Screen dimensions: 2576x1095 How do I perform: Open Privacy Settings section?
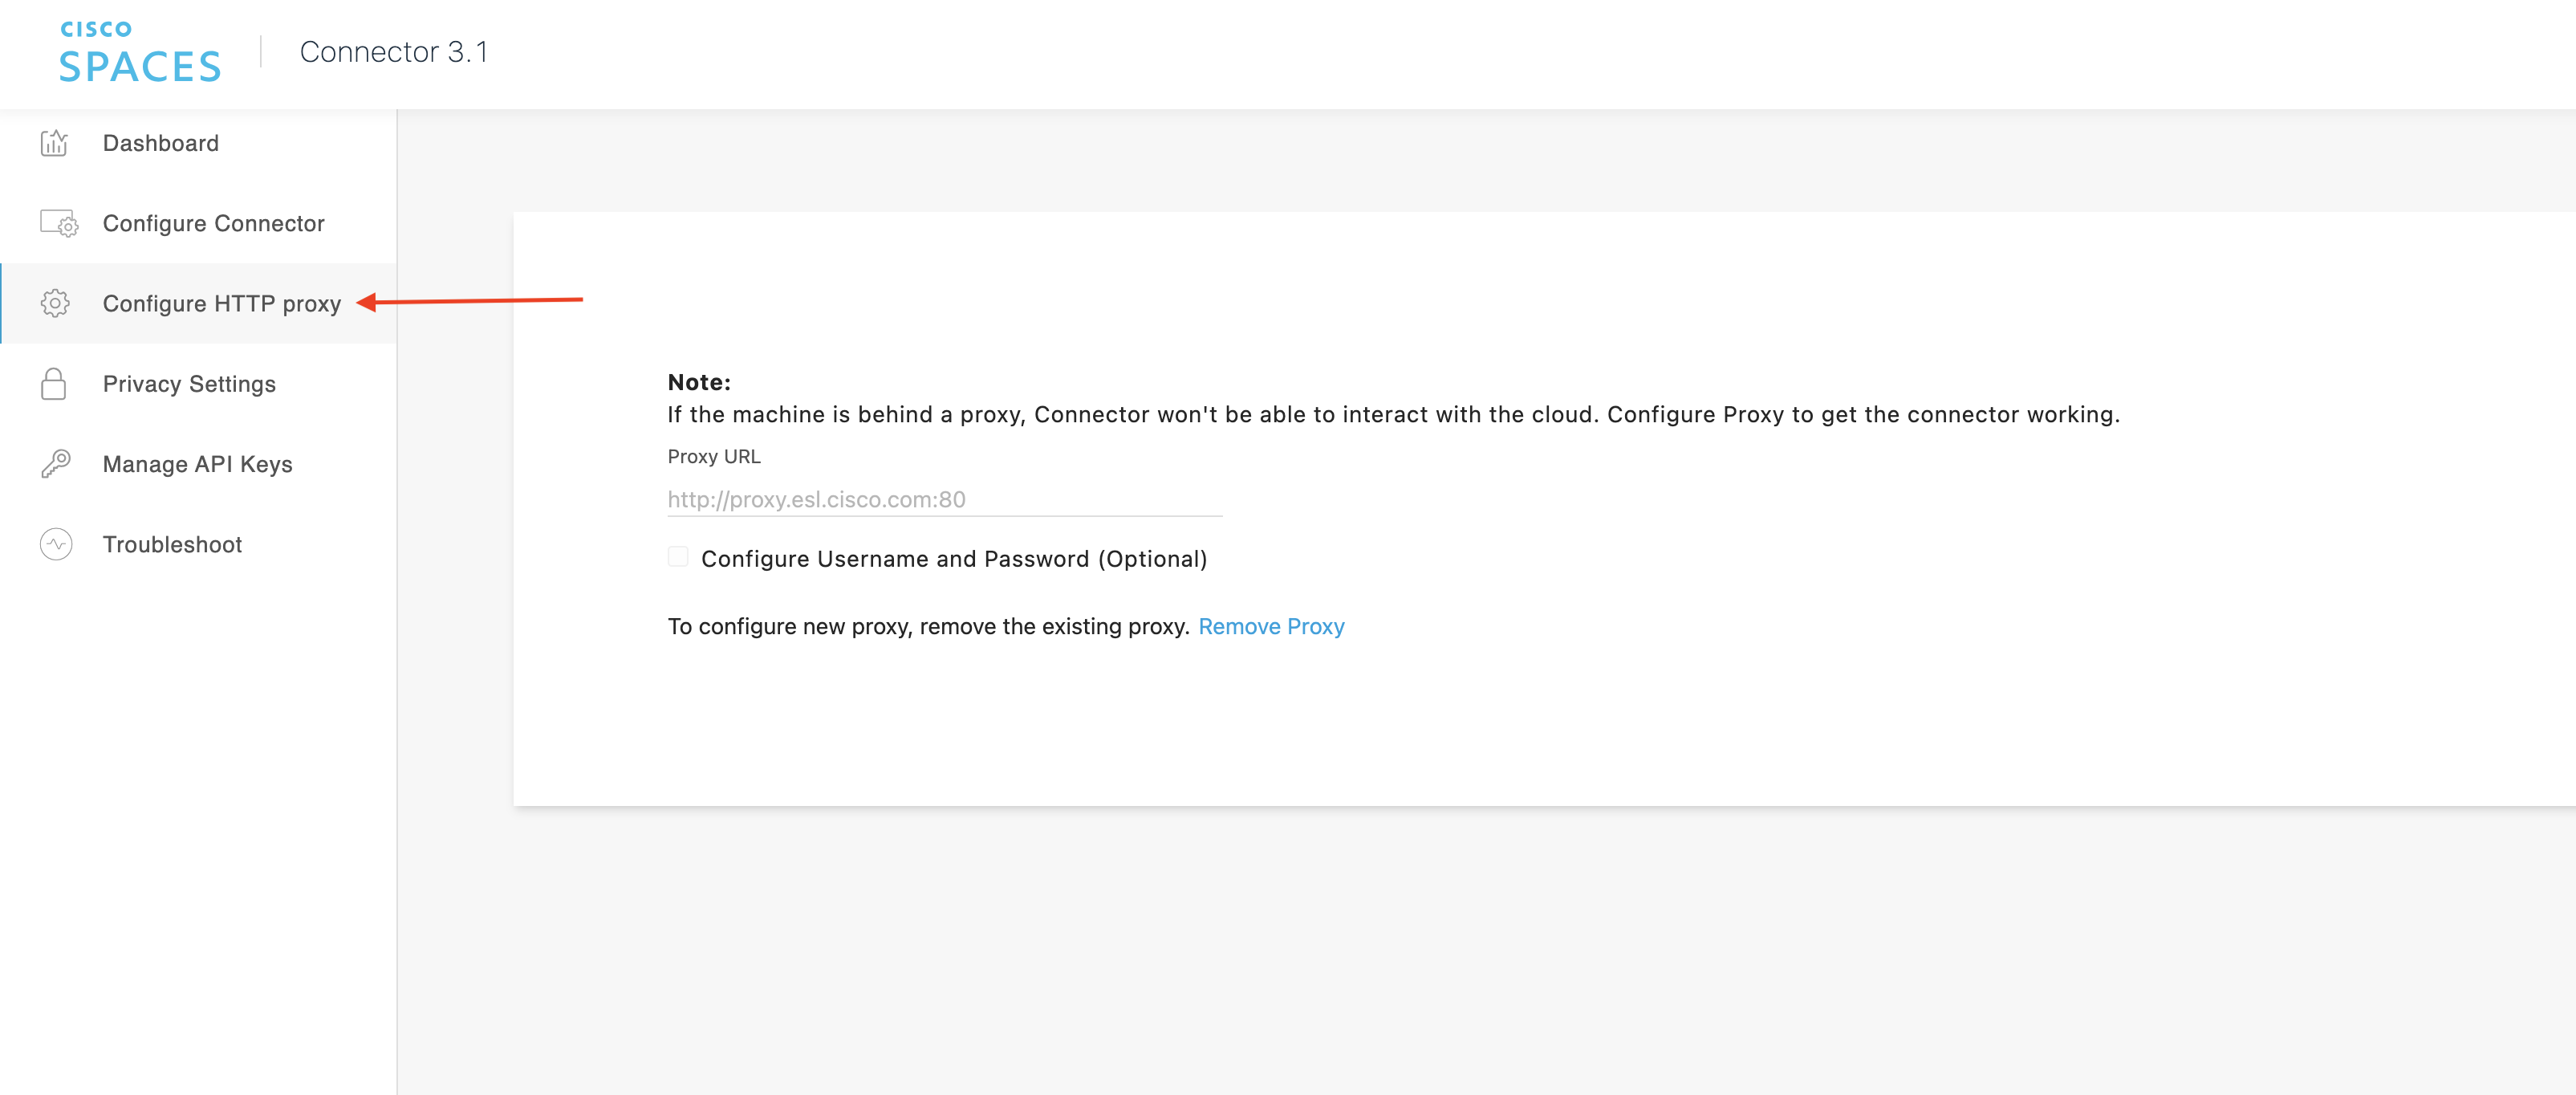click(x=189, y=384)
